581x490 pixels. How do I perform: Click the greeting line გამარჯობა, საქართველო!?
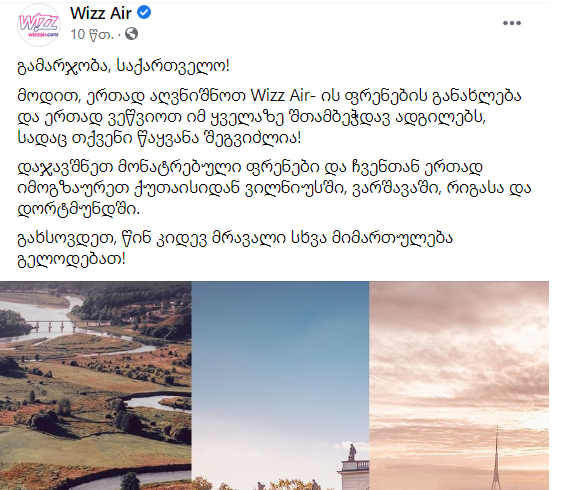(x=123, y=66)
